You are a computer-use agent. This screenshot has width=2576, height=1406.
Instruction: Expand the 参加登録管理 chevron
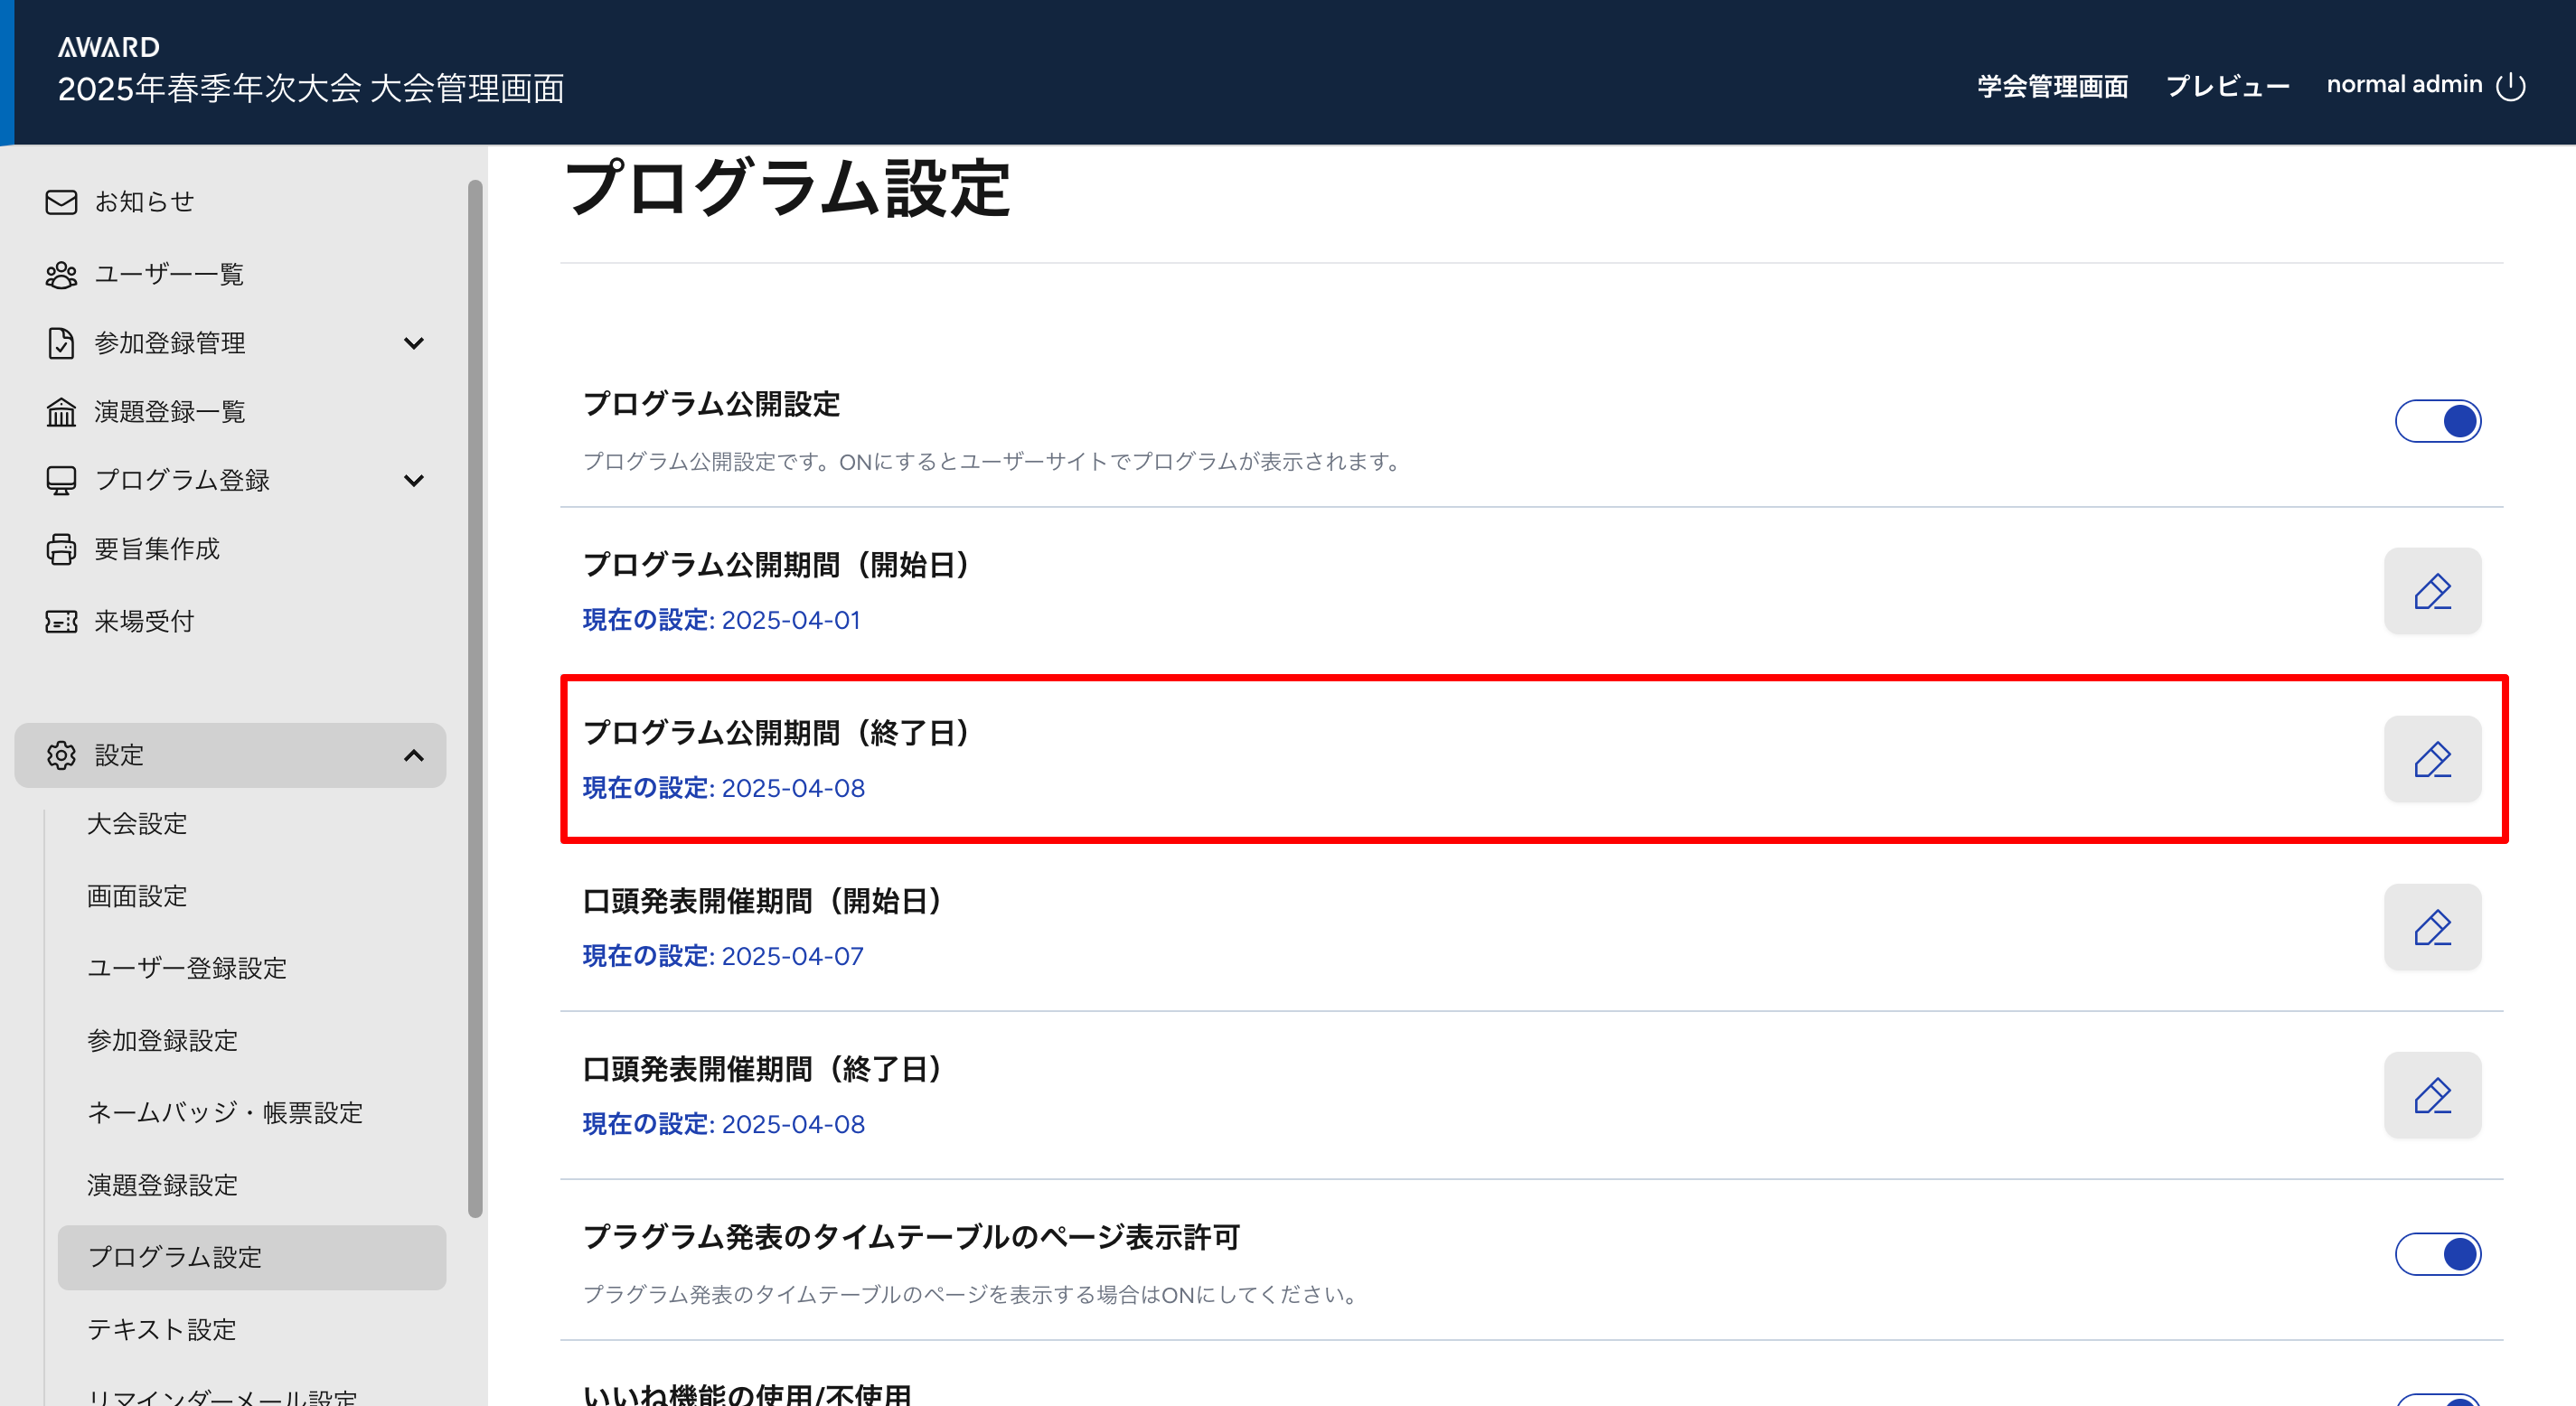click(414, 343)
